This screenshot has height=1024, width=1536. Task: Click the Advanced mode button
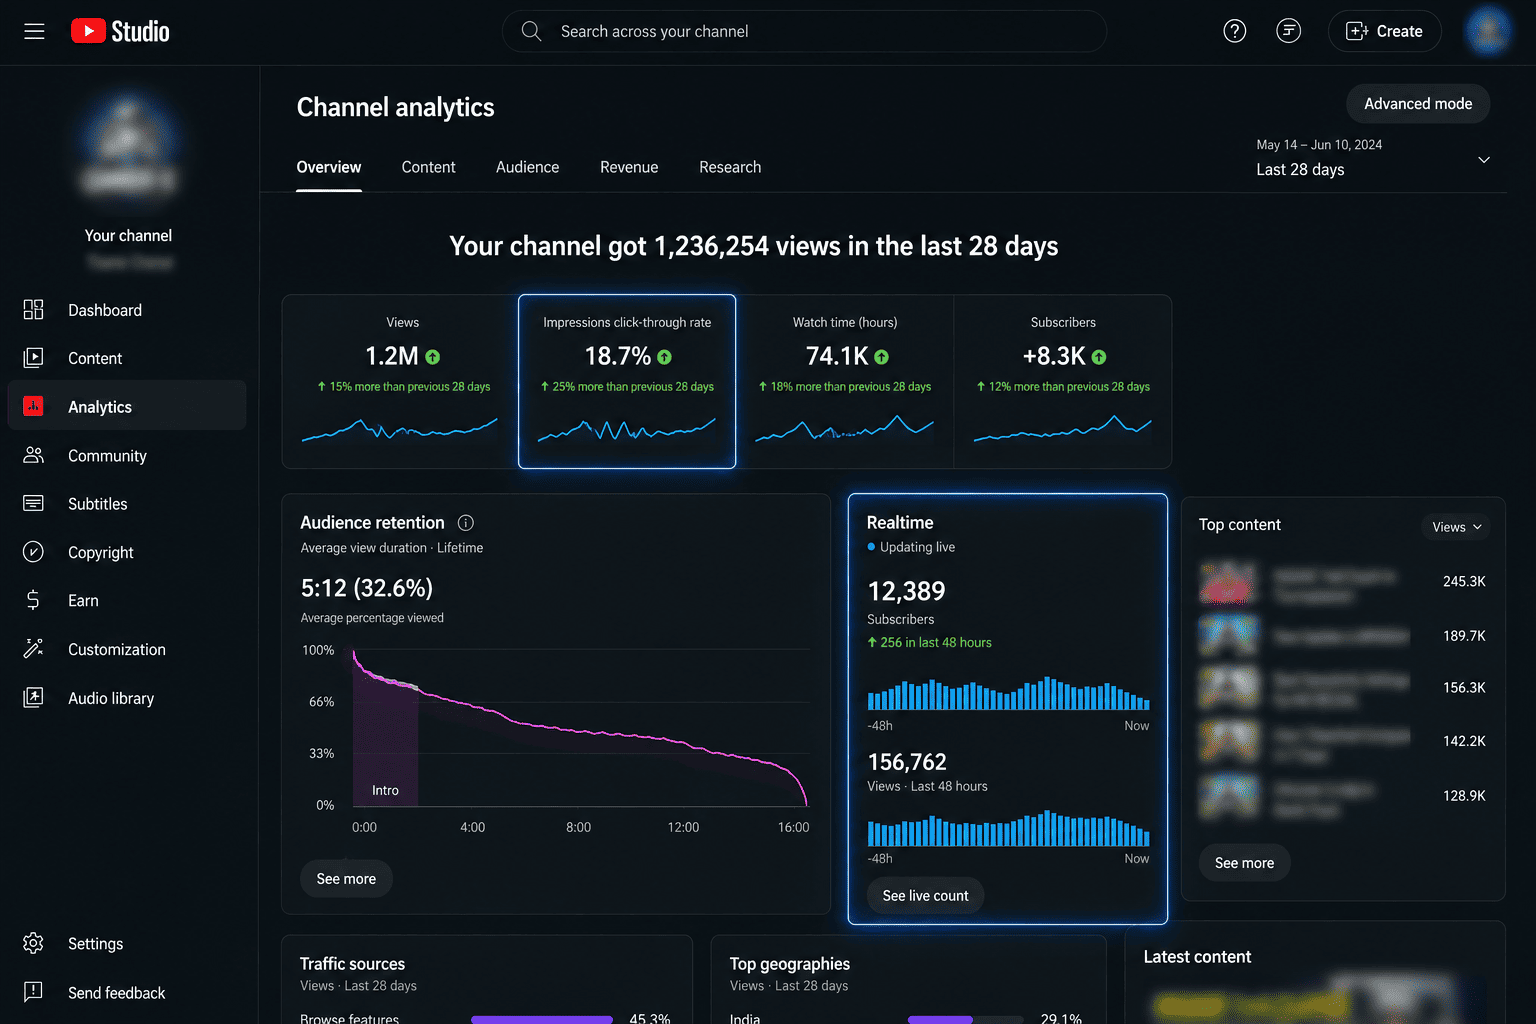click(1418, 104)
